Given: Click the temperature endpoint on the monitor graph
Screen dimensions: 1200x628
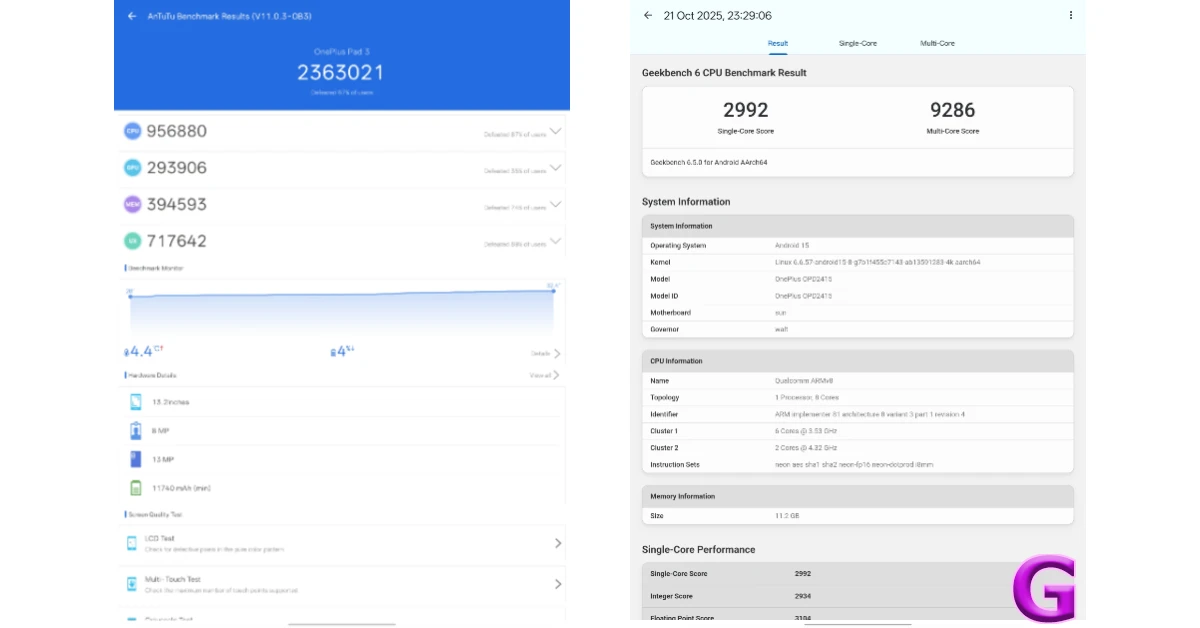Looking at the screenshot, I should pyautogui.click(x=553, y=291).
